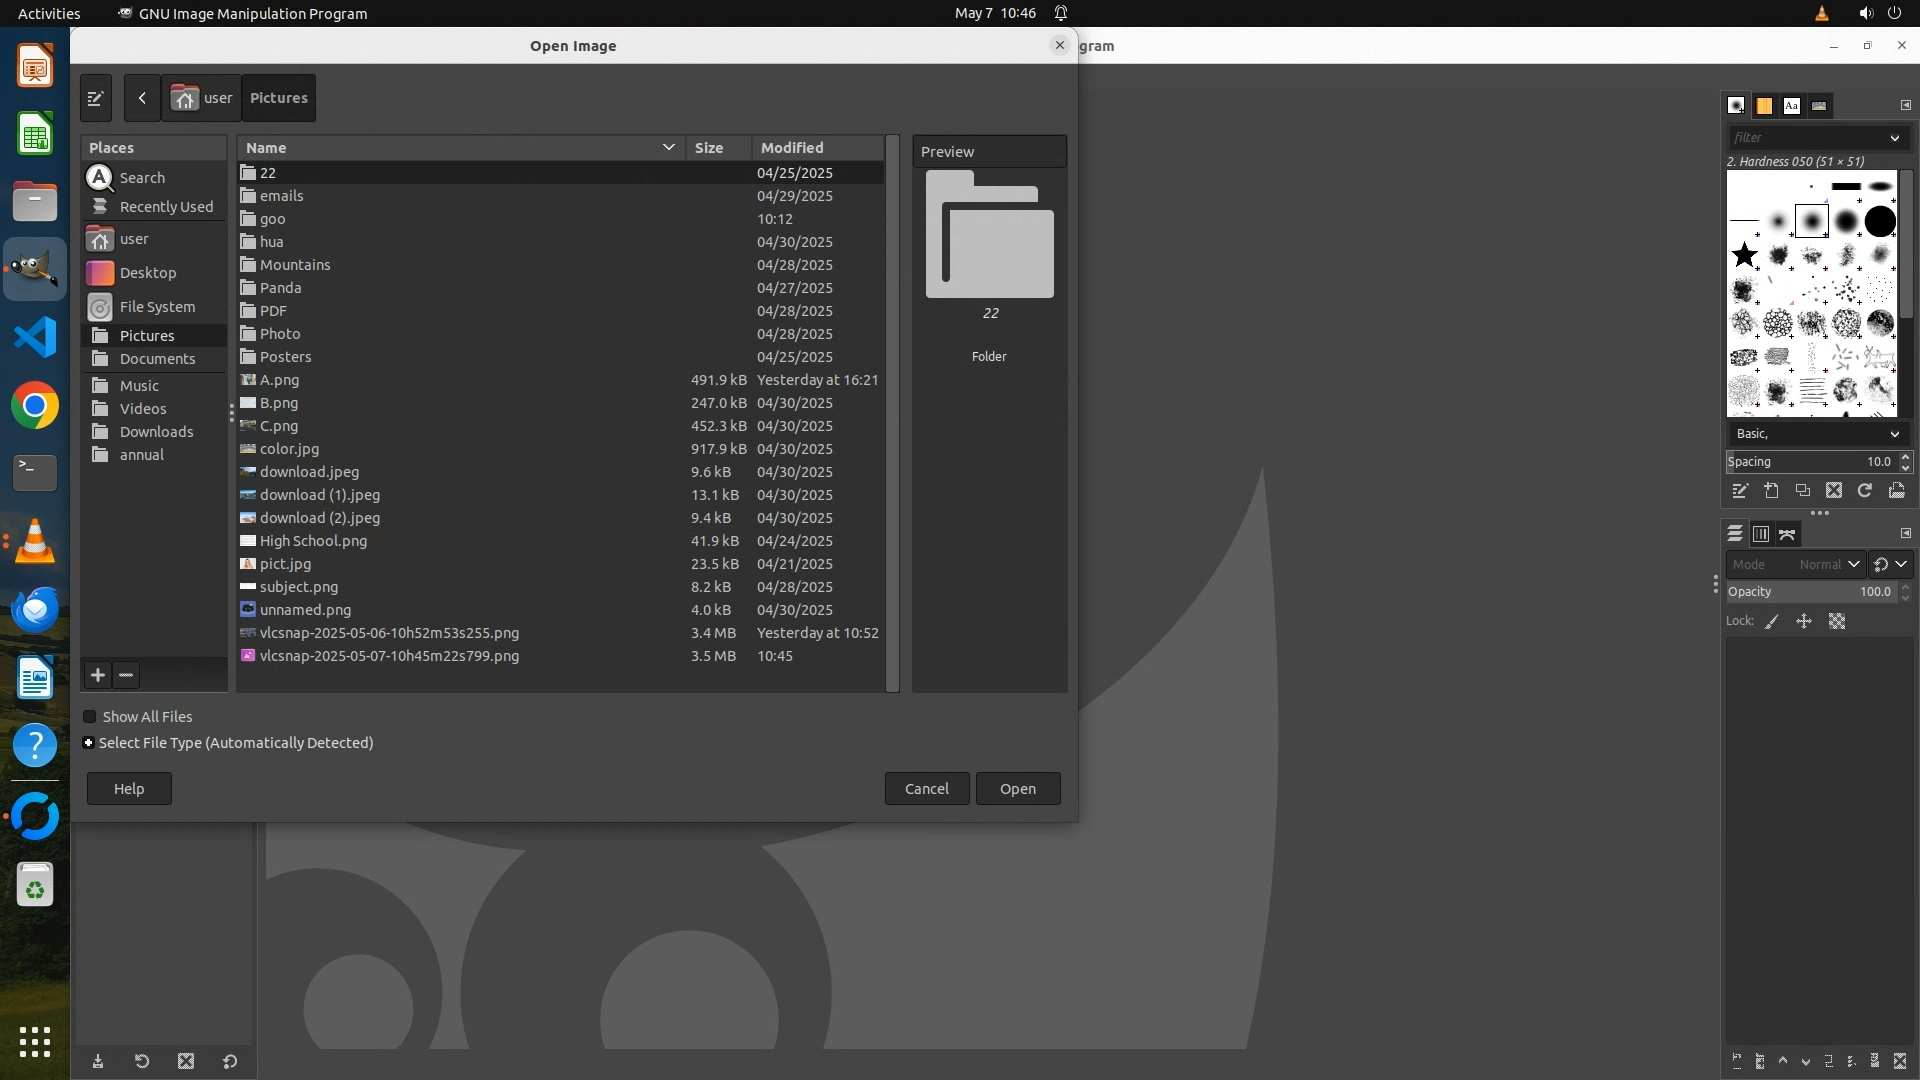Click the type-a-file-name edit icon

96,98
